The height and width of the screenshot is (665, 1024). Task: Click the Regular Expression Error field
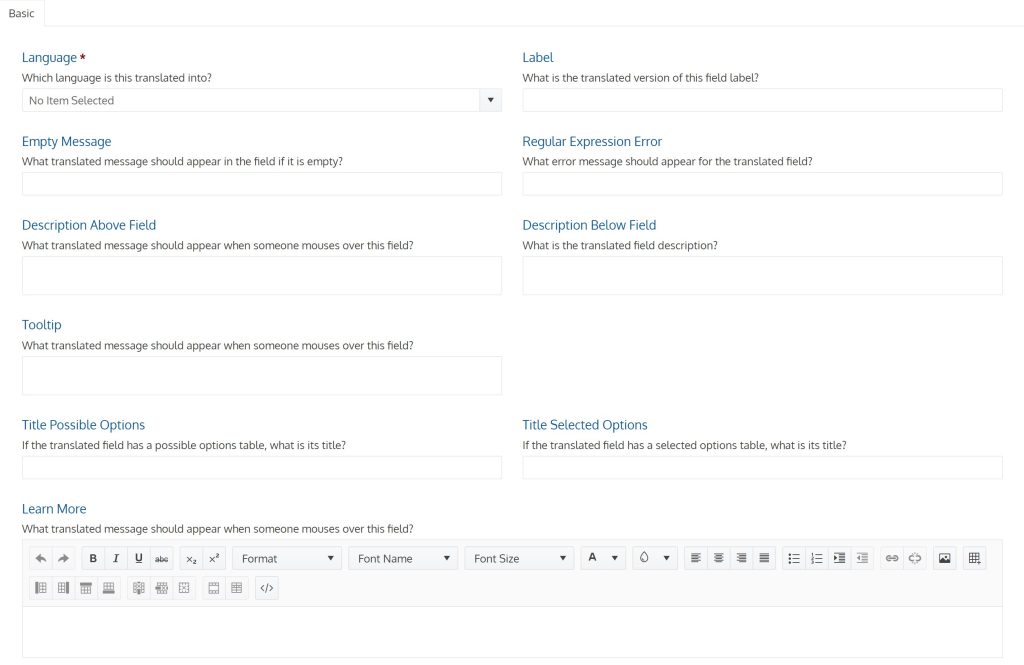coord(762,184)
